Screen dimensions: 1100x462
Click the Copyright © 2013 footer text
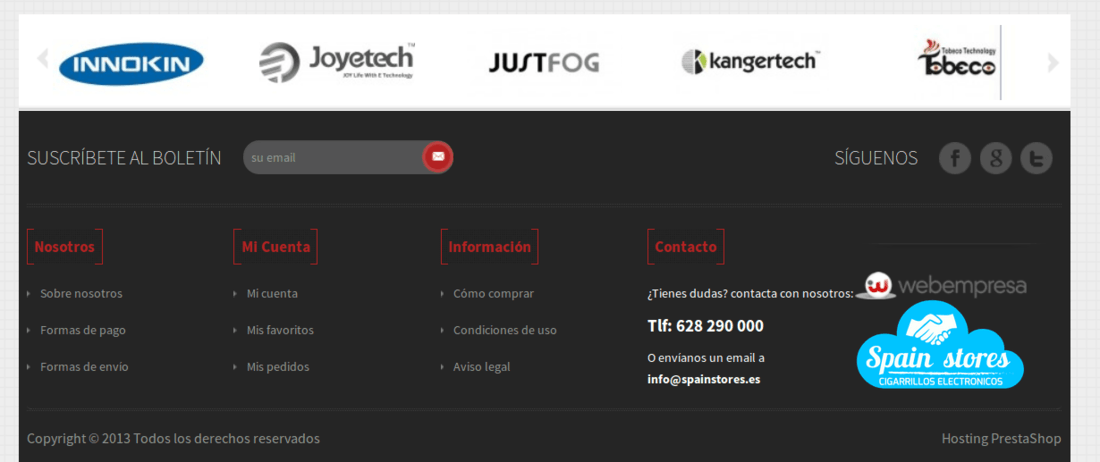[x=173, y=439]
